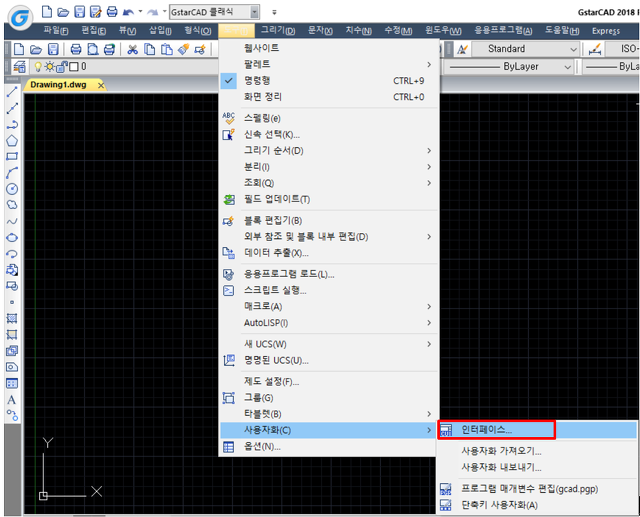Image resolution: width=640 pixels, height=517 pixels.
Task: Expand the AutoLISP(I) submenu
Action: [329, 323]
